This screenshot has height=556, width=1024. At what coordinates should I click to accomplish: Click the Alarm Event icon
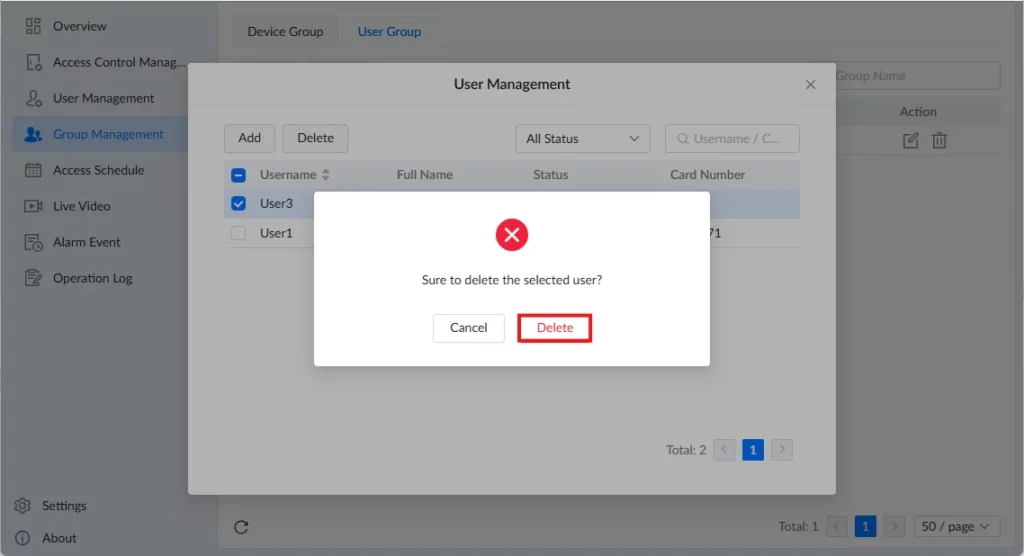[x=33, y=242]
